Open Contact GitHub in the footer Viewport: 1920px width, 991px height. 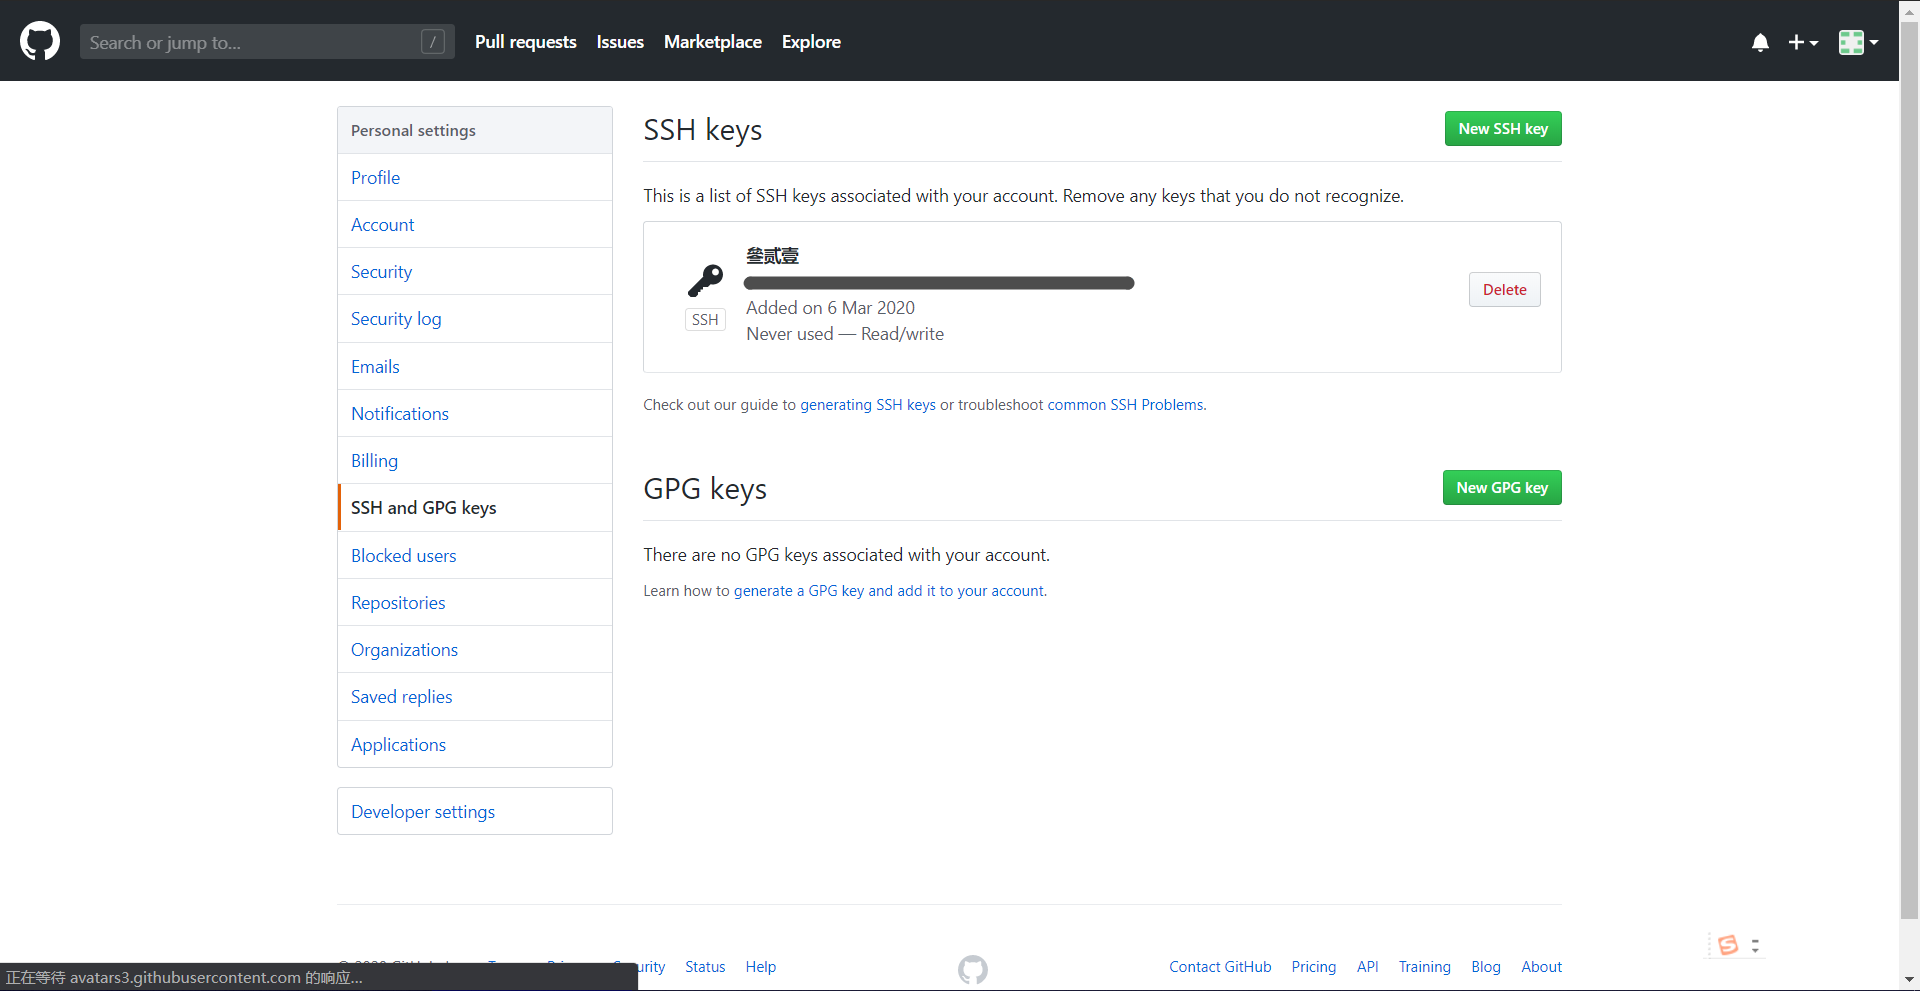click(1220, 967)
